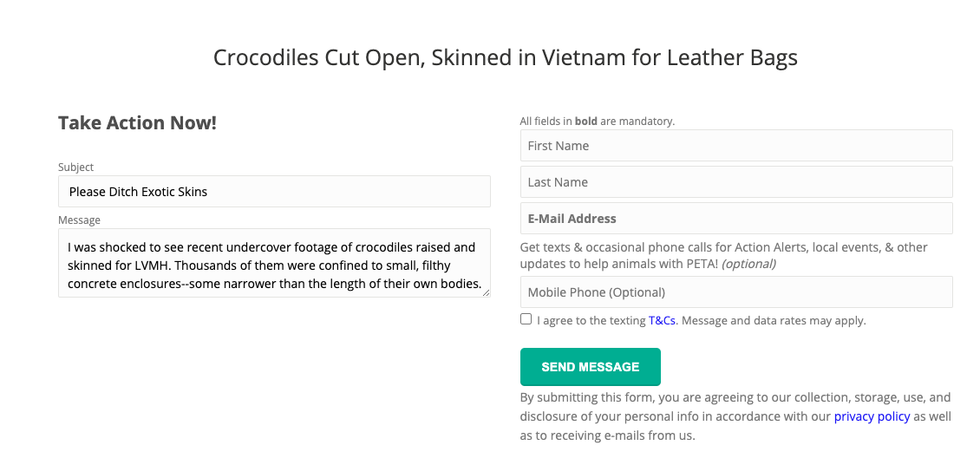
Task: Select the Last Name field
Action: pos(736,182)
